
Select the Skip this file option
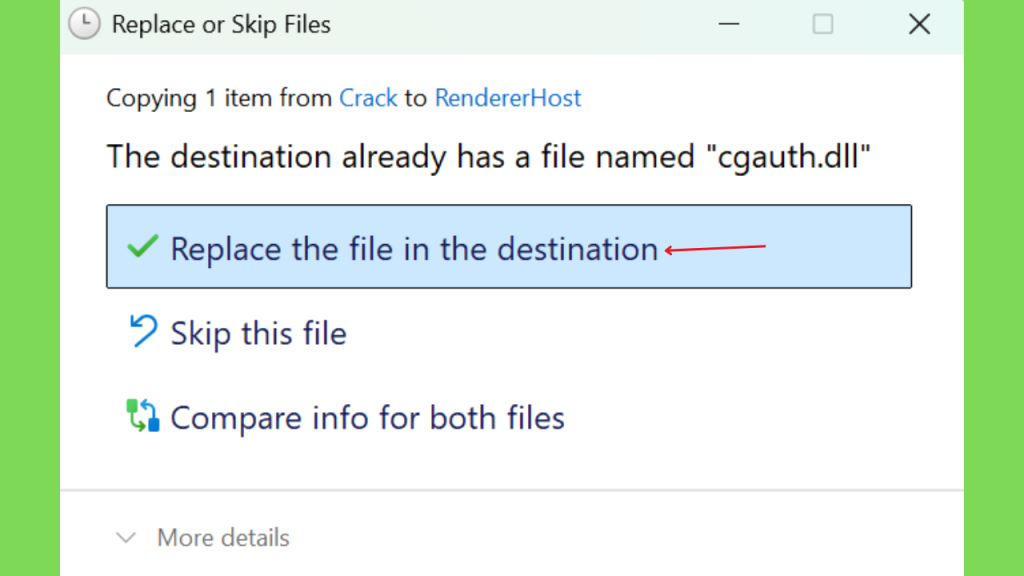pyautogui.click(x=258, y=333)
